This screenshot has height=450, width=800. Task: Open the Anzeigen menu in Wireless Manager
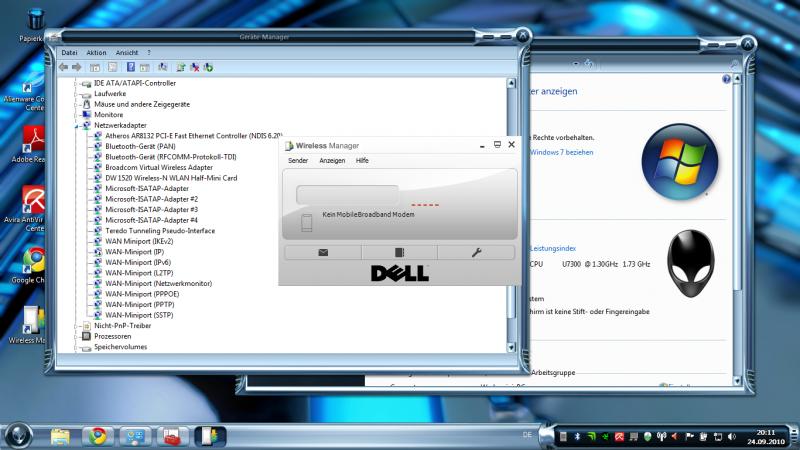332,160
